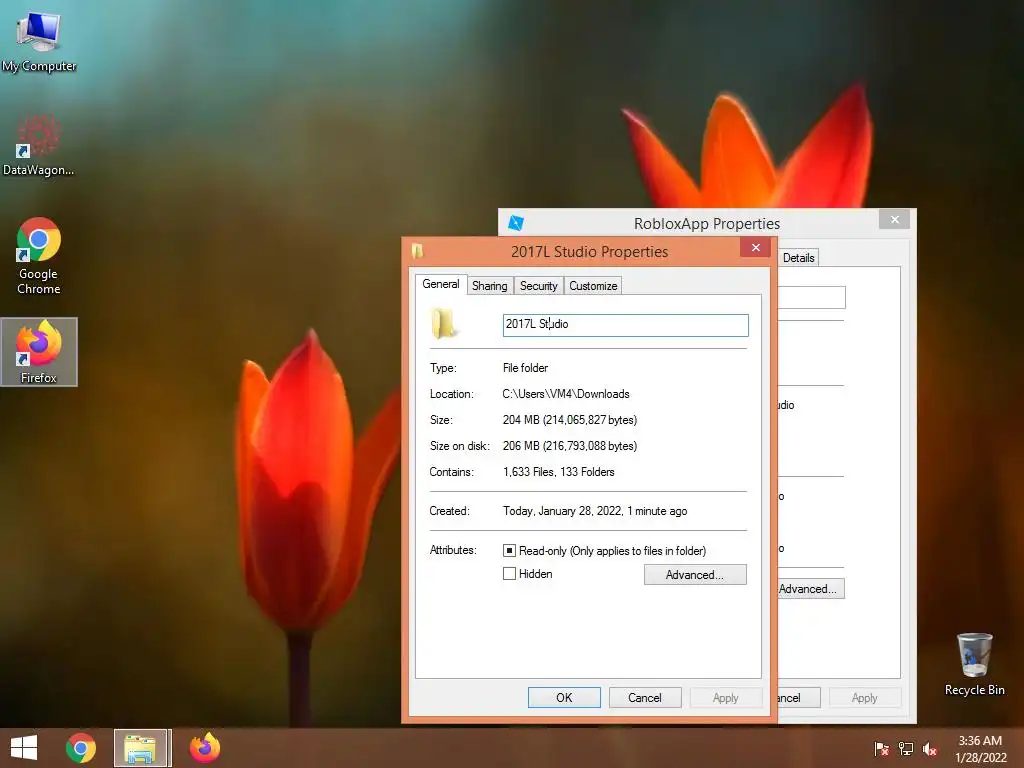Image resolution: width=1024 pixels, height=768 pixels.
Task: Click the folder icon in 2017L Studio title bar
Action: coord(418,251)
